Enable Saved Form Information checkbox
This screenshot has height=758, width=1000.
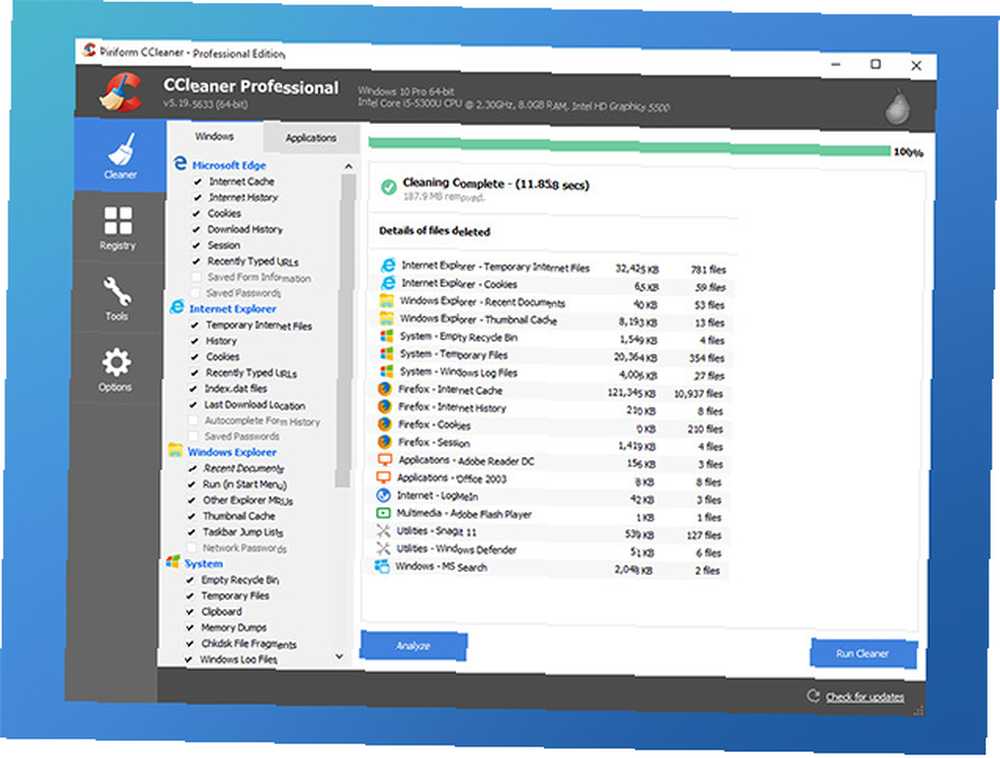point(196,277)
